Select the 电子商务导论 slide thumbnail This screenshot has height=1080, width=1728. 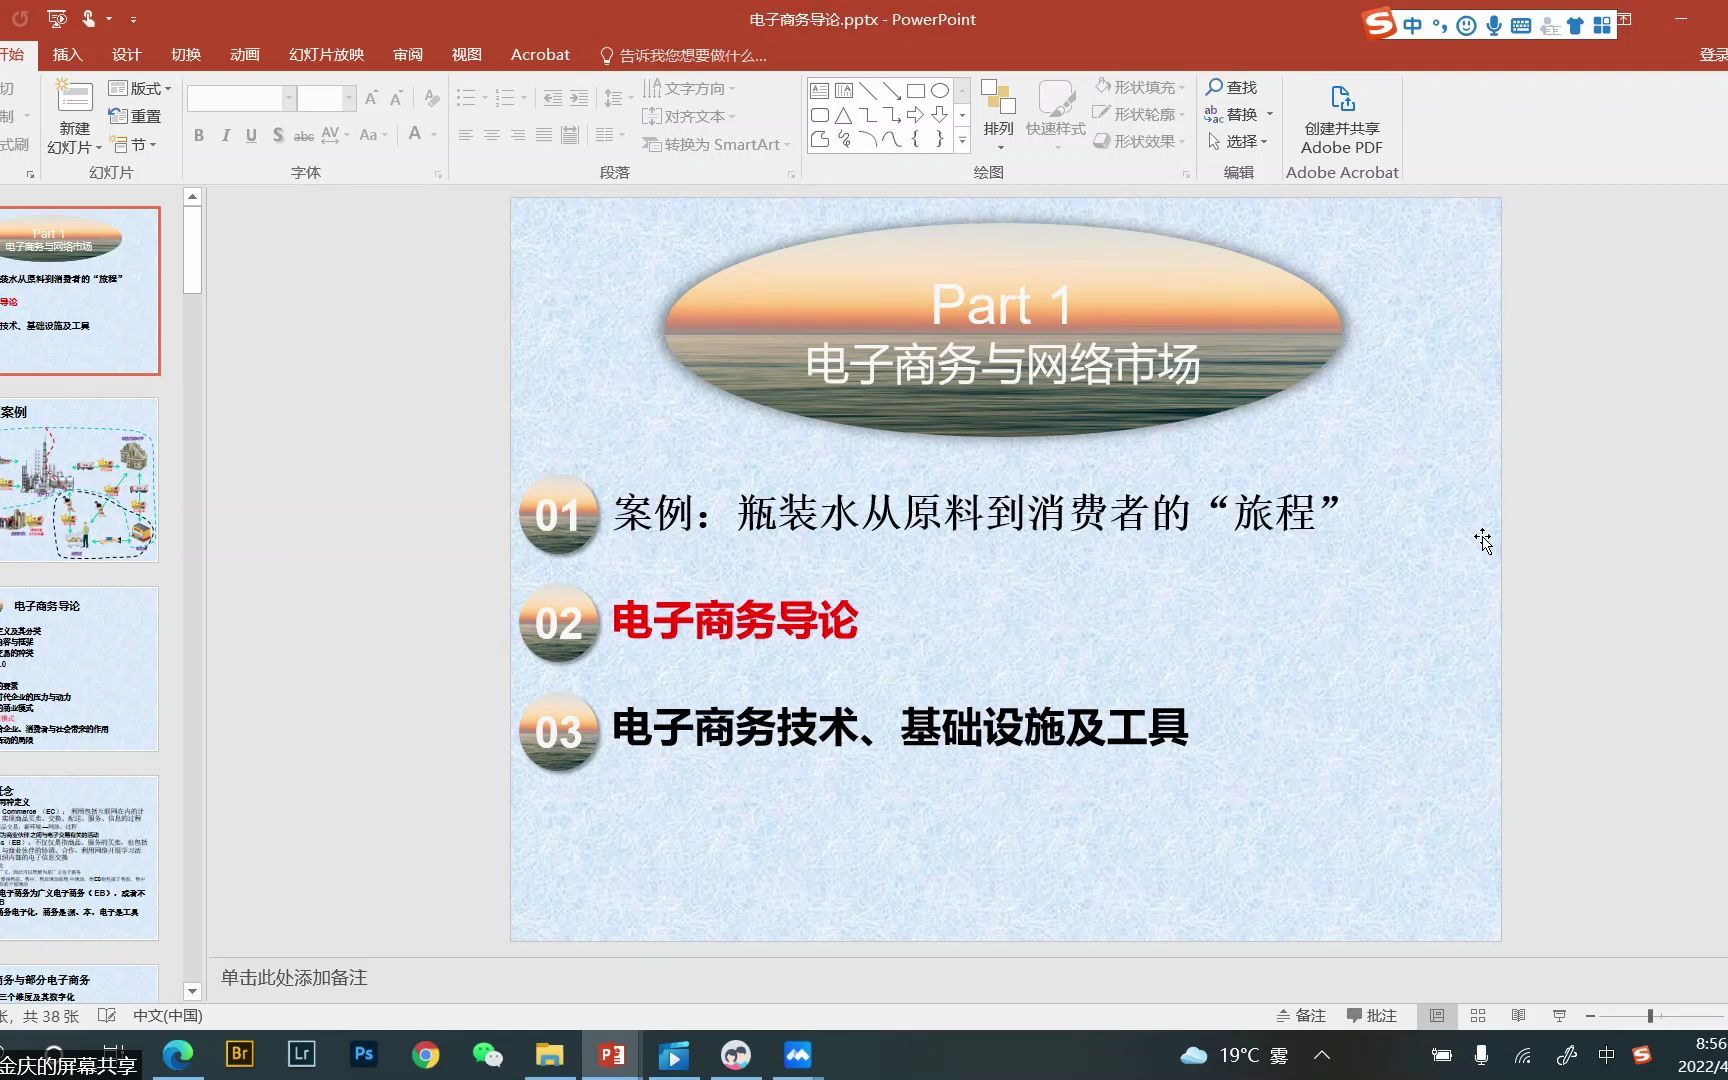point(79,669)
